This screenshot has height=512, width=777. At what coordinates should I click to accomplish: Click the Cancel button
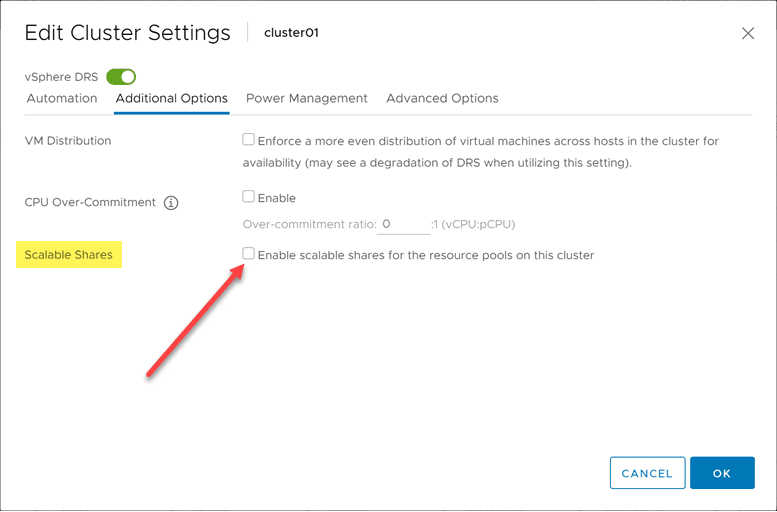tap(647, 473)
